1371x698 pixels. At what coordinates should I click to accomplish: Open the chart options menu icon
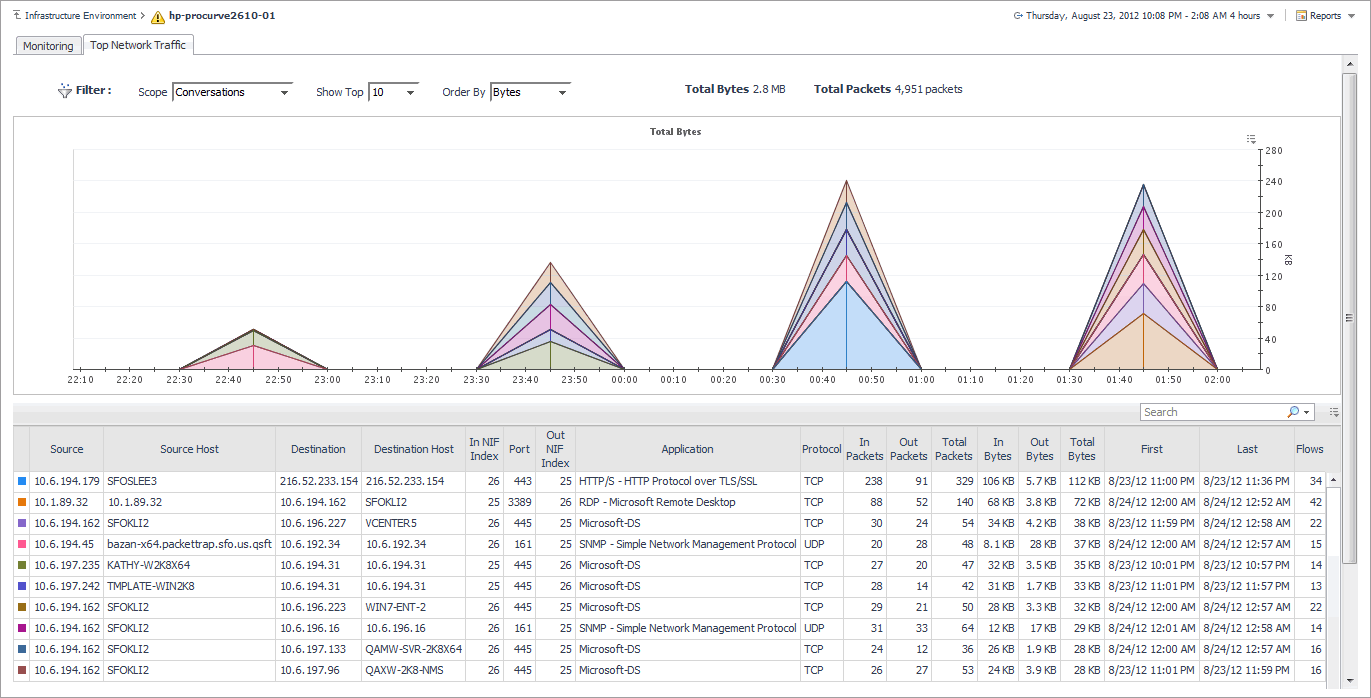pyautogui.click(x=1251, y=139)
